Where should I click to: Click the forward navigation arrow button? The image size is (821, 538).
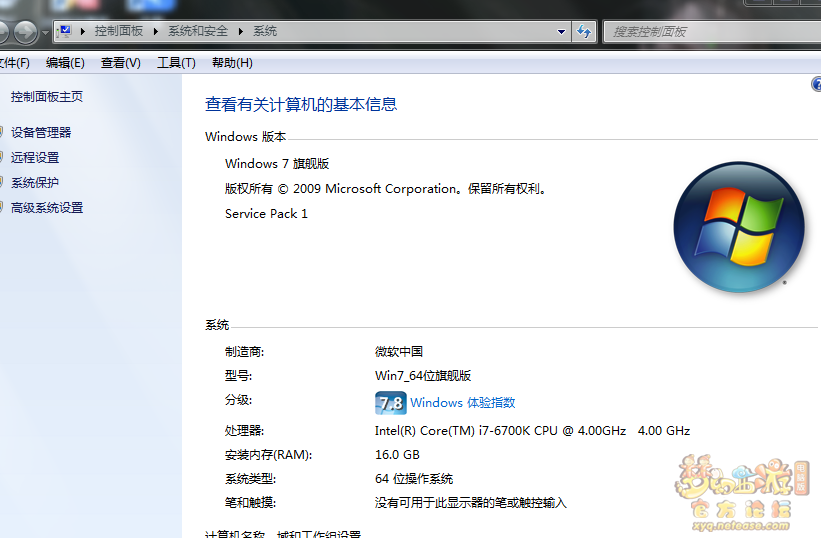point(25,32)
